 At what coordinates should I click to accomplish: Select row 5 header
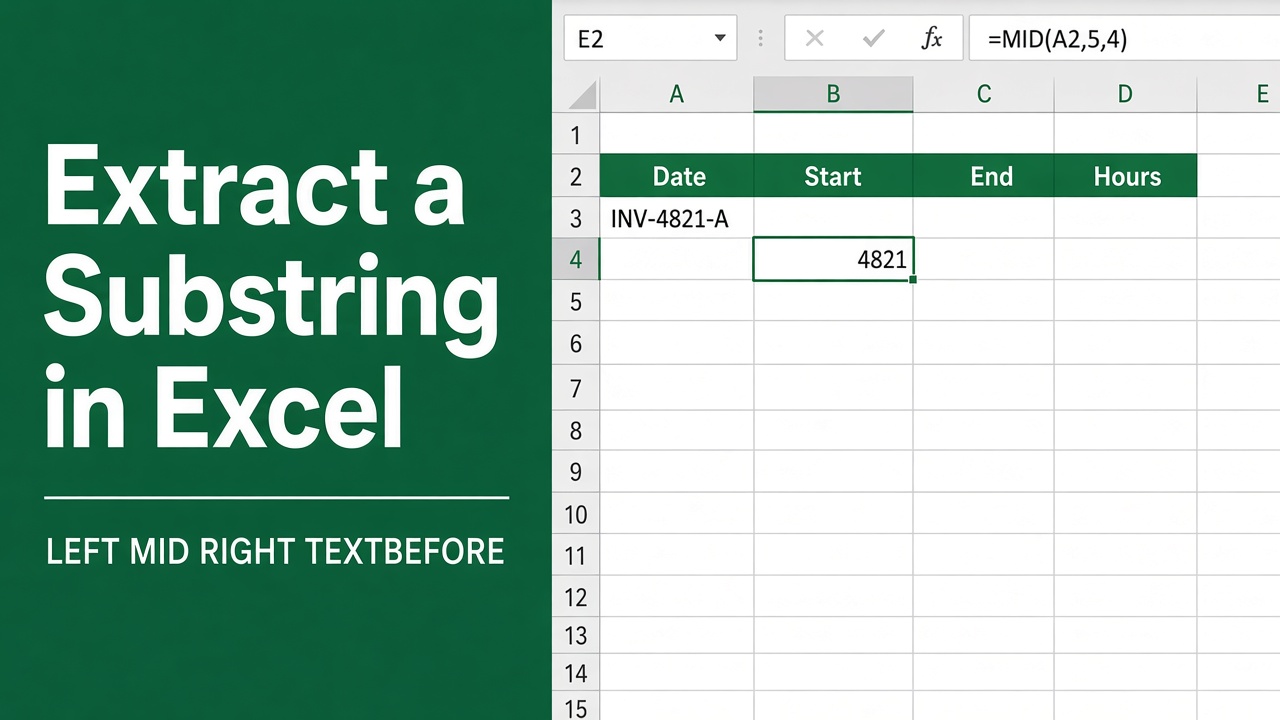click(576, 302)
